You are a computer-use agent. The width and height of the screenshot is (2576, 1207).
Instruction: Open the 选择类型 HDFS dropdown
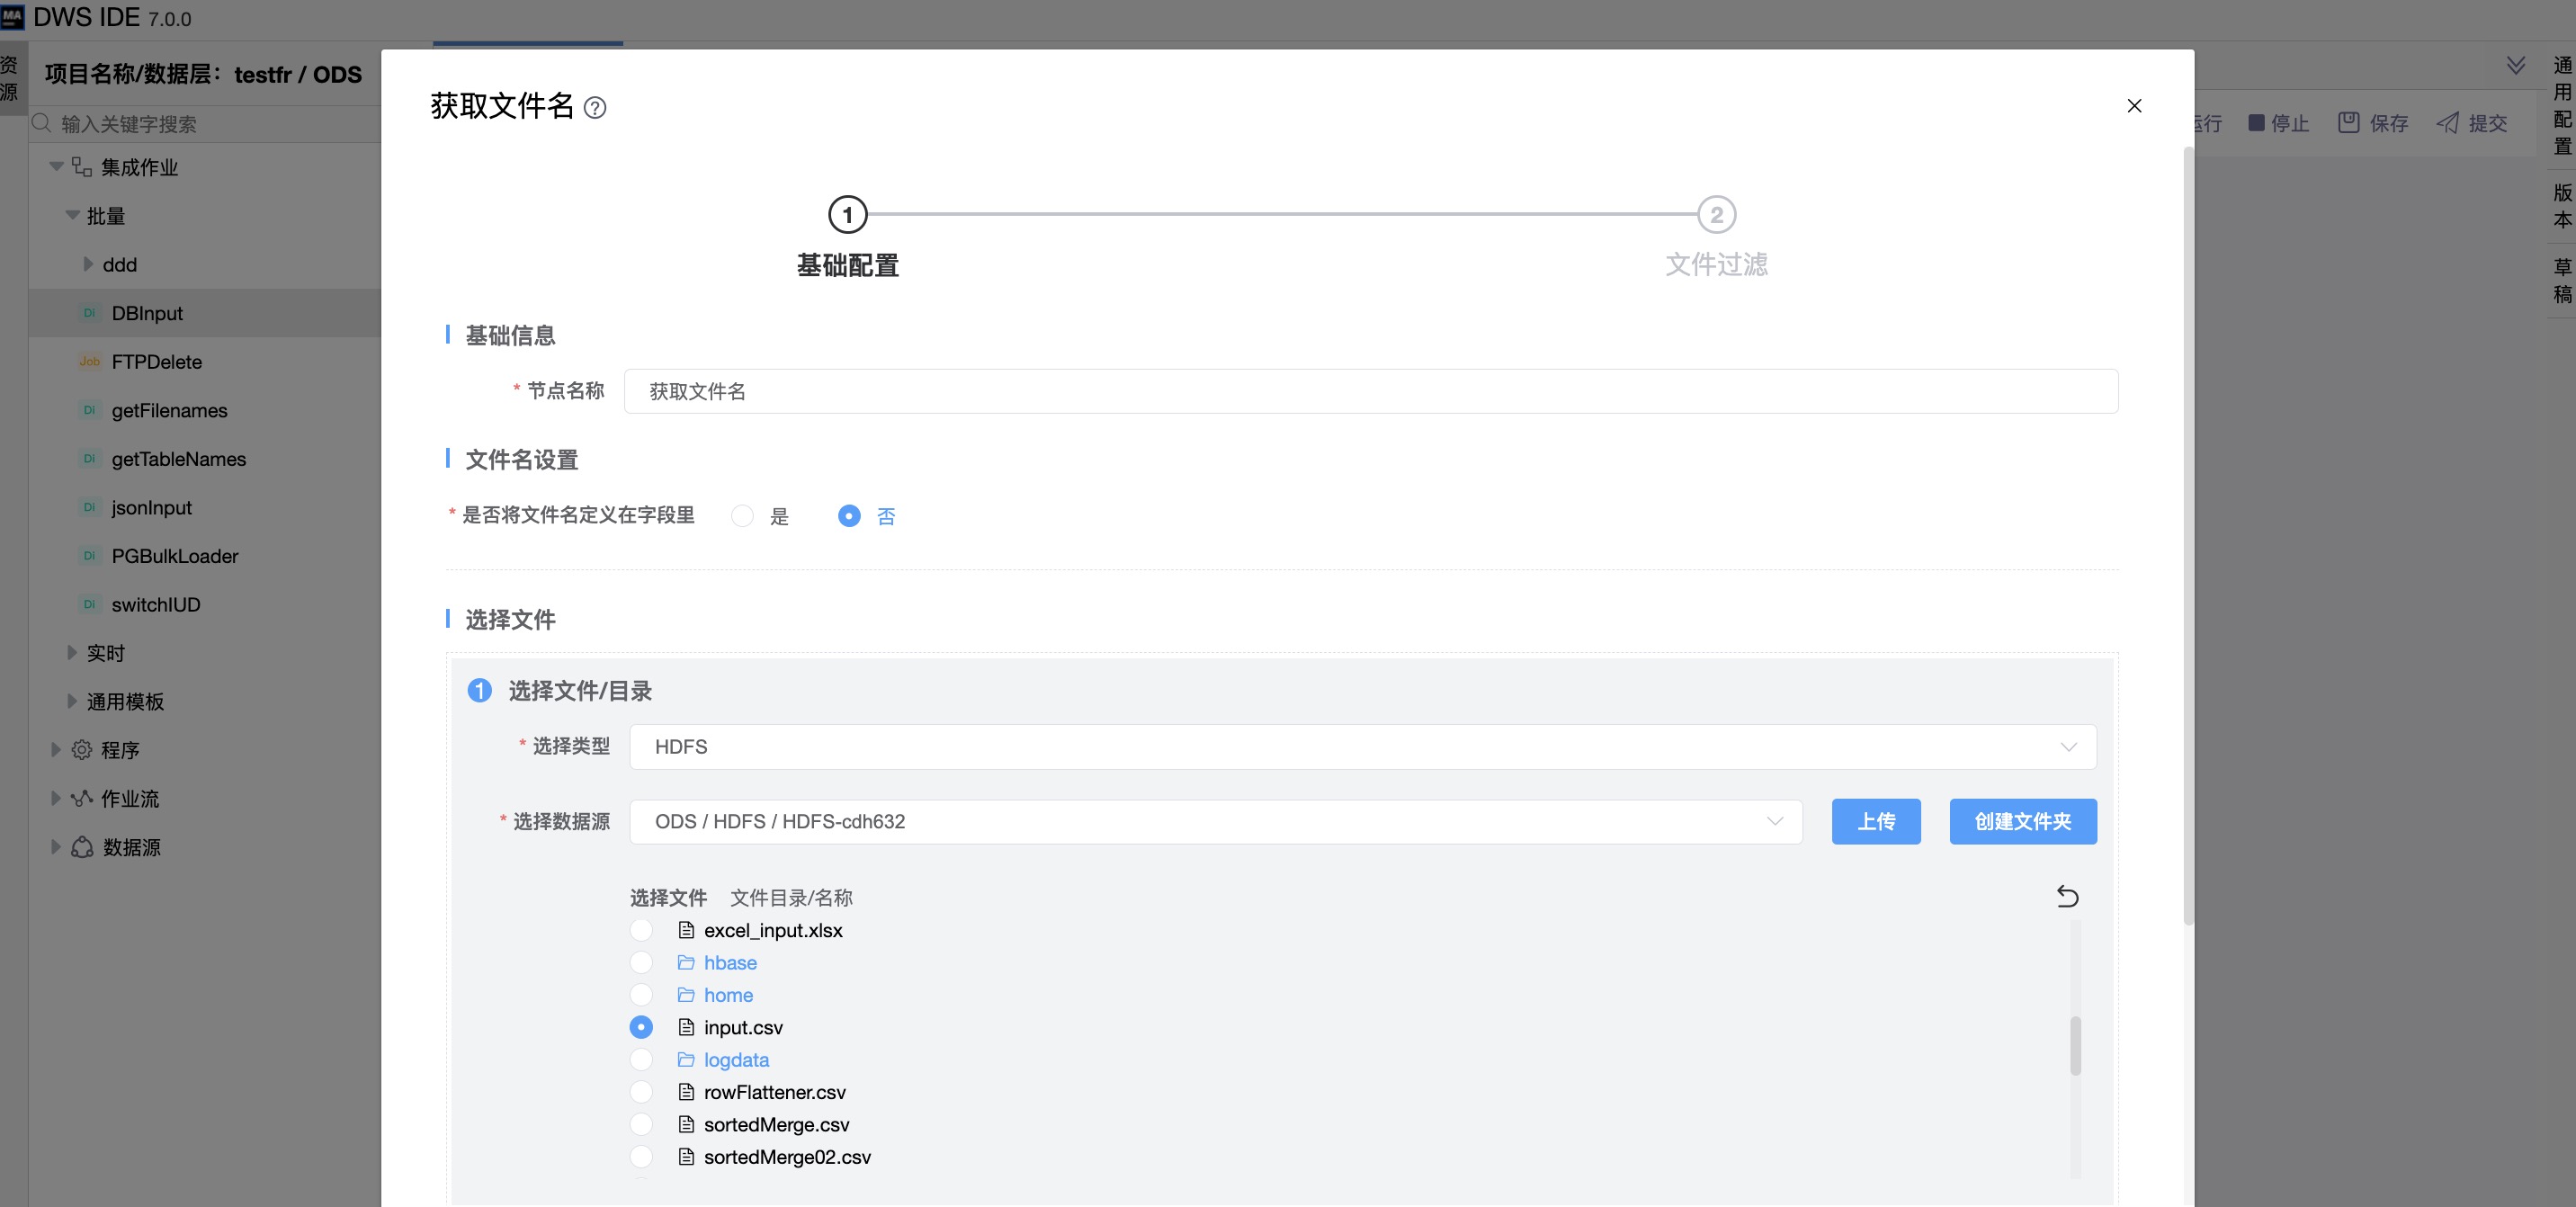pyautogui.click(x=1362, y=747)
